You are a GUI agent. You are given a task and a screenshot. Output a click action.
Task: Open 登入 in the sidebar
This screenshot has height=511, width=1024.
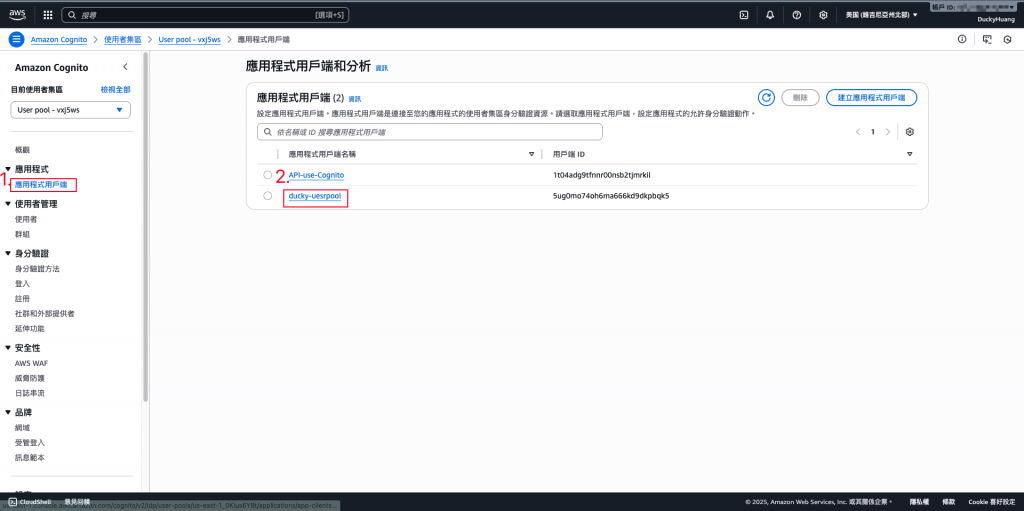tap(22, 284)
